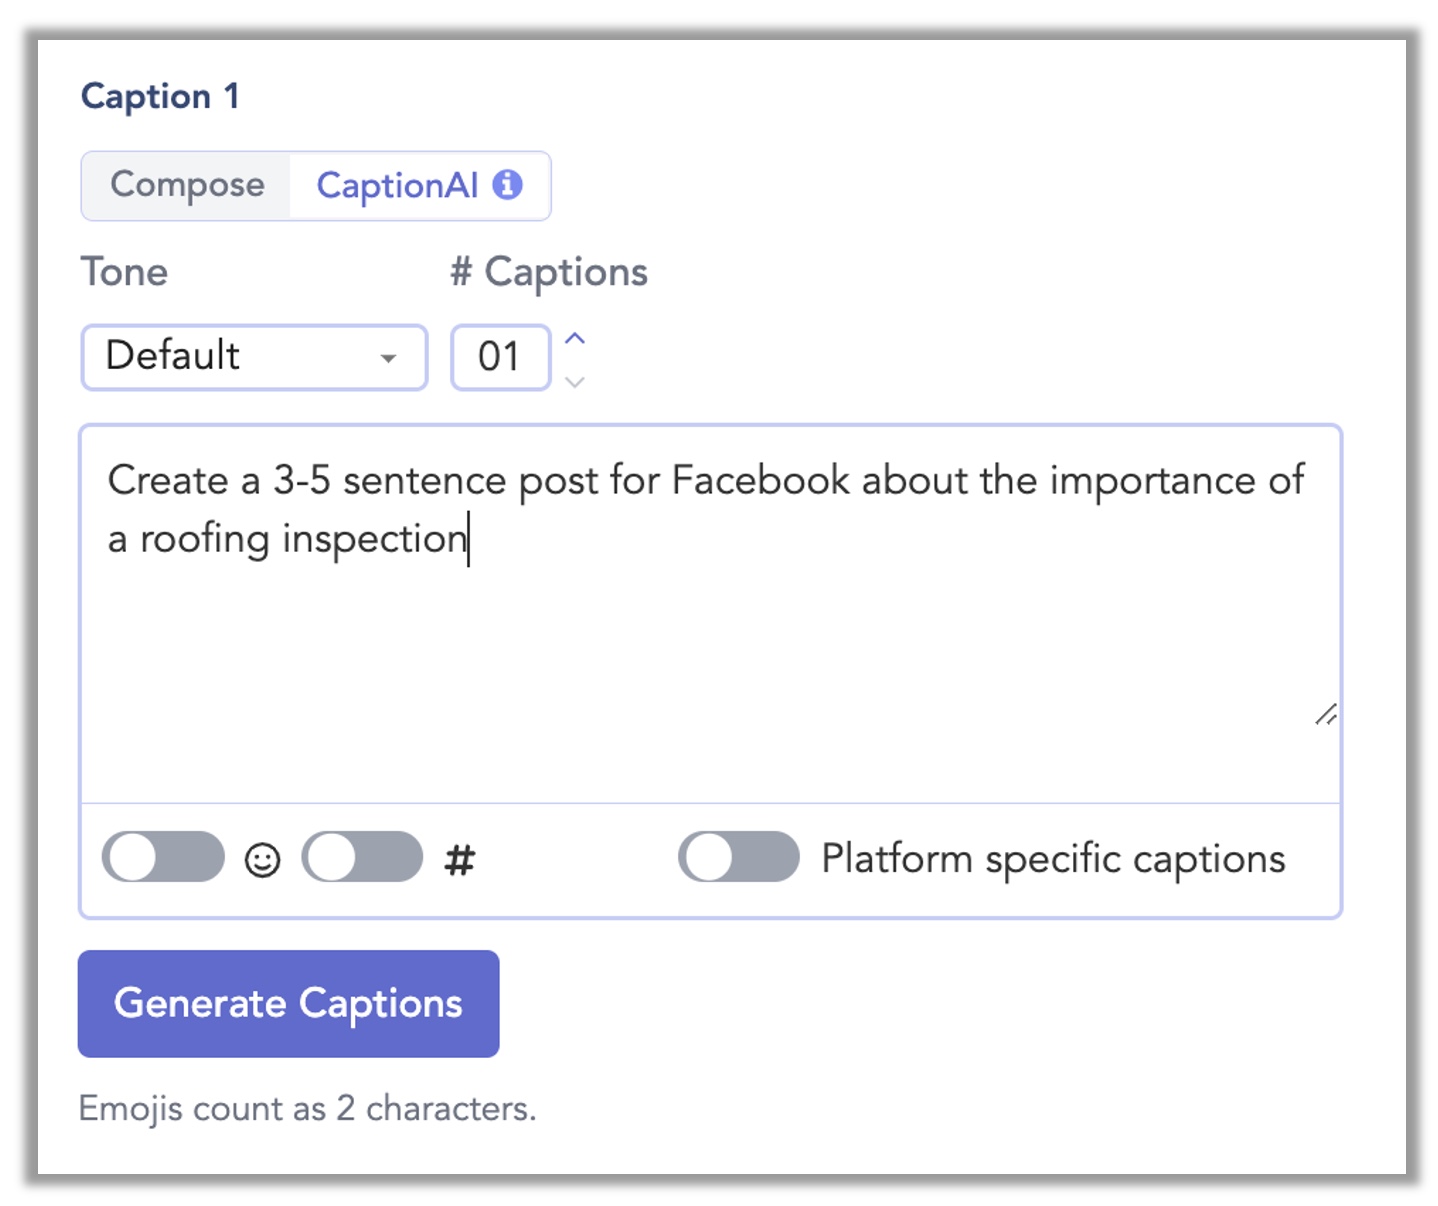The image size is (1438, 1206).
Task: Focus the number of captions field
Action: pos(500,357)
